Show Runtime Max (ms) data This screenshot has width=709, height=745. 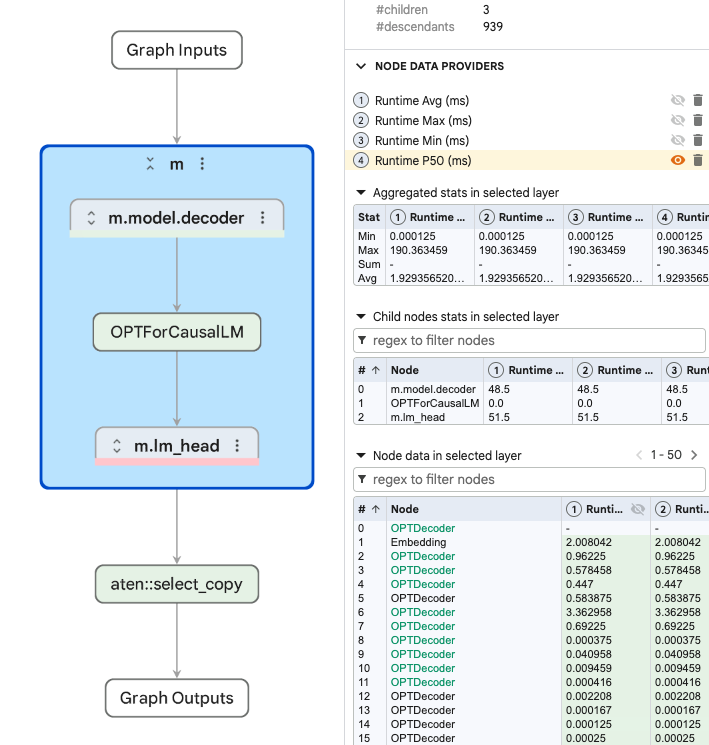678,120
